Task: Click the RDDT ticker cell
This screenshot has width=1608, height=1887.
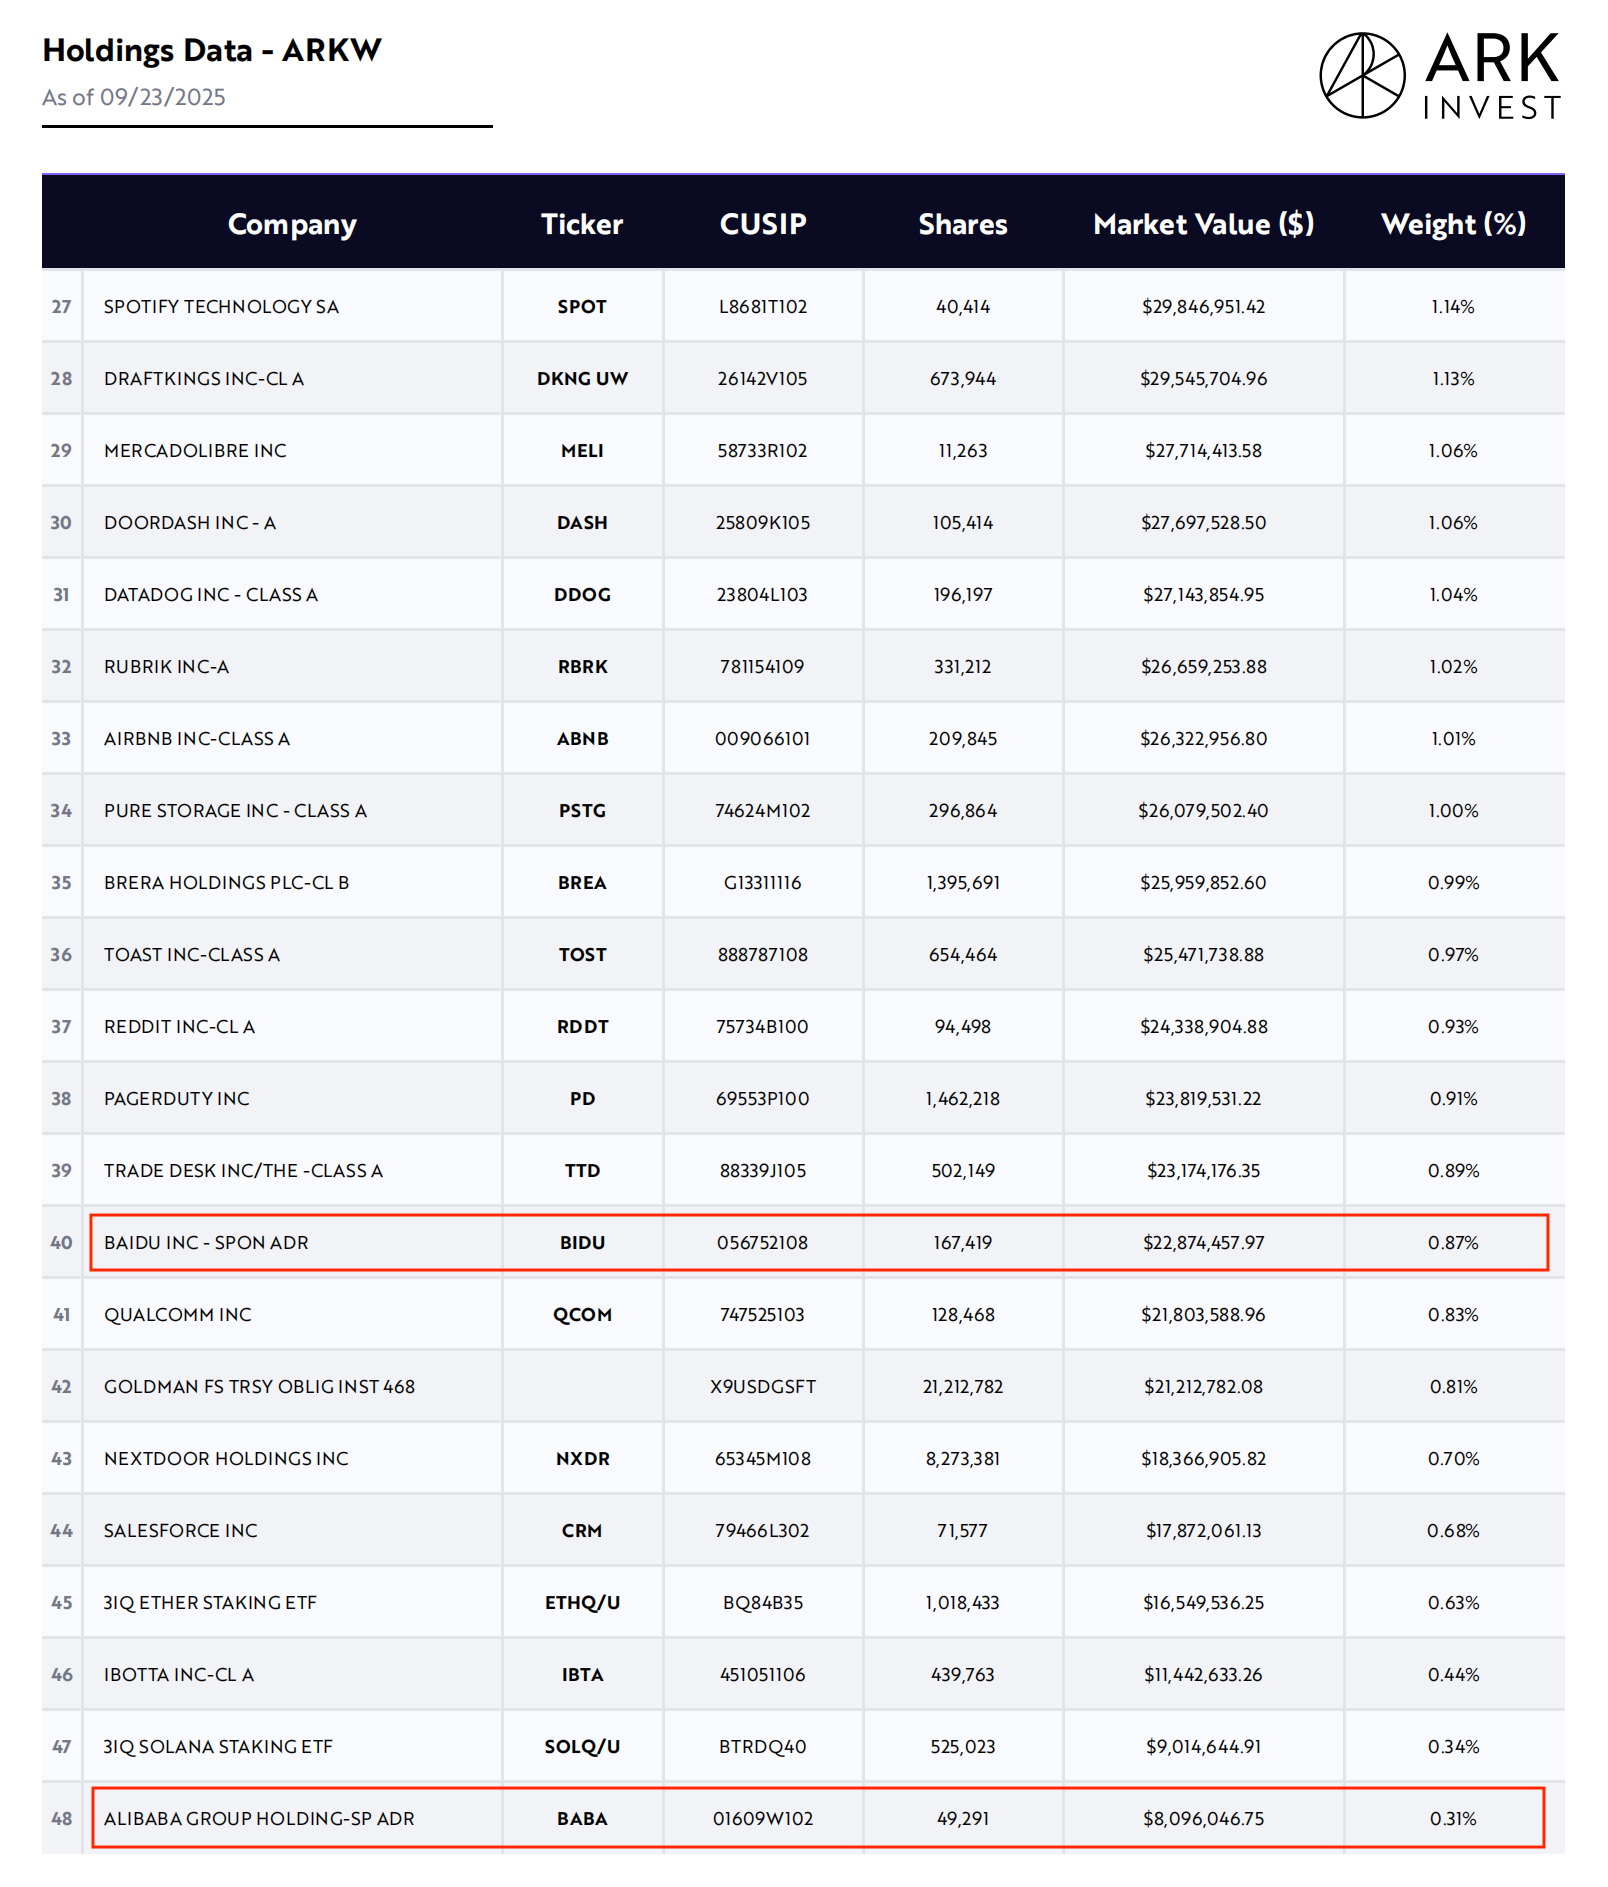Action: point(582,1027)
